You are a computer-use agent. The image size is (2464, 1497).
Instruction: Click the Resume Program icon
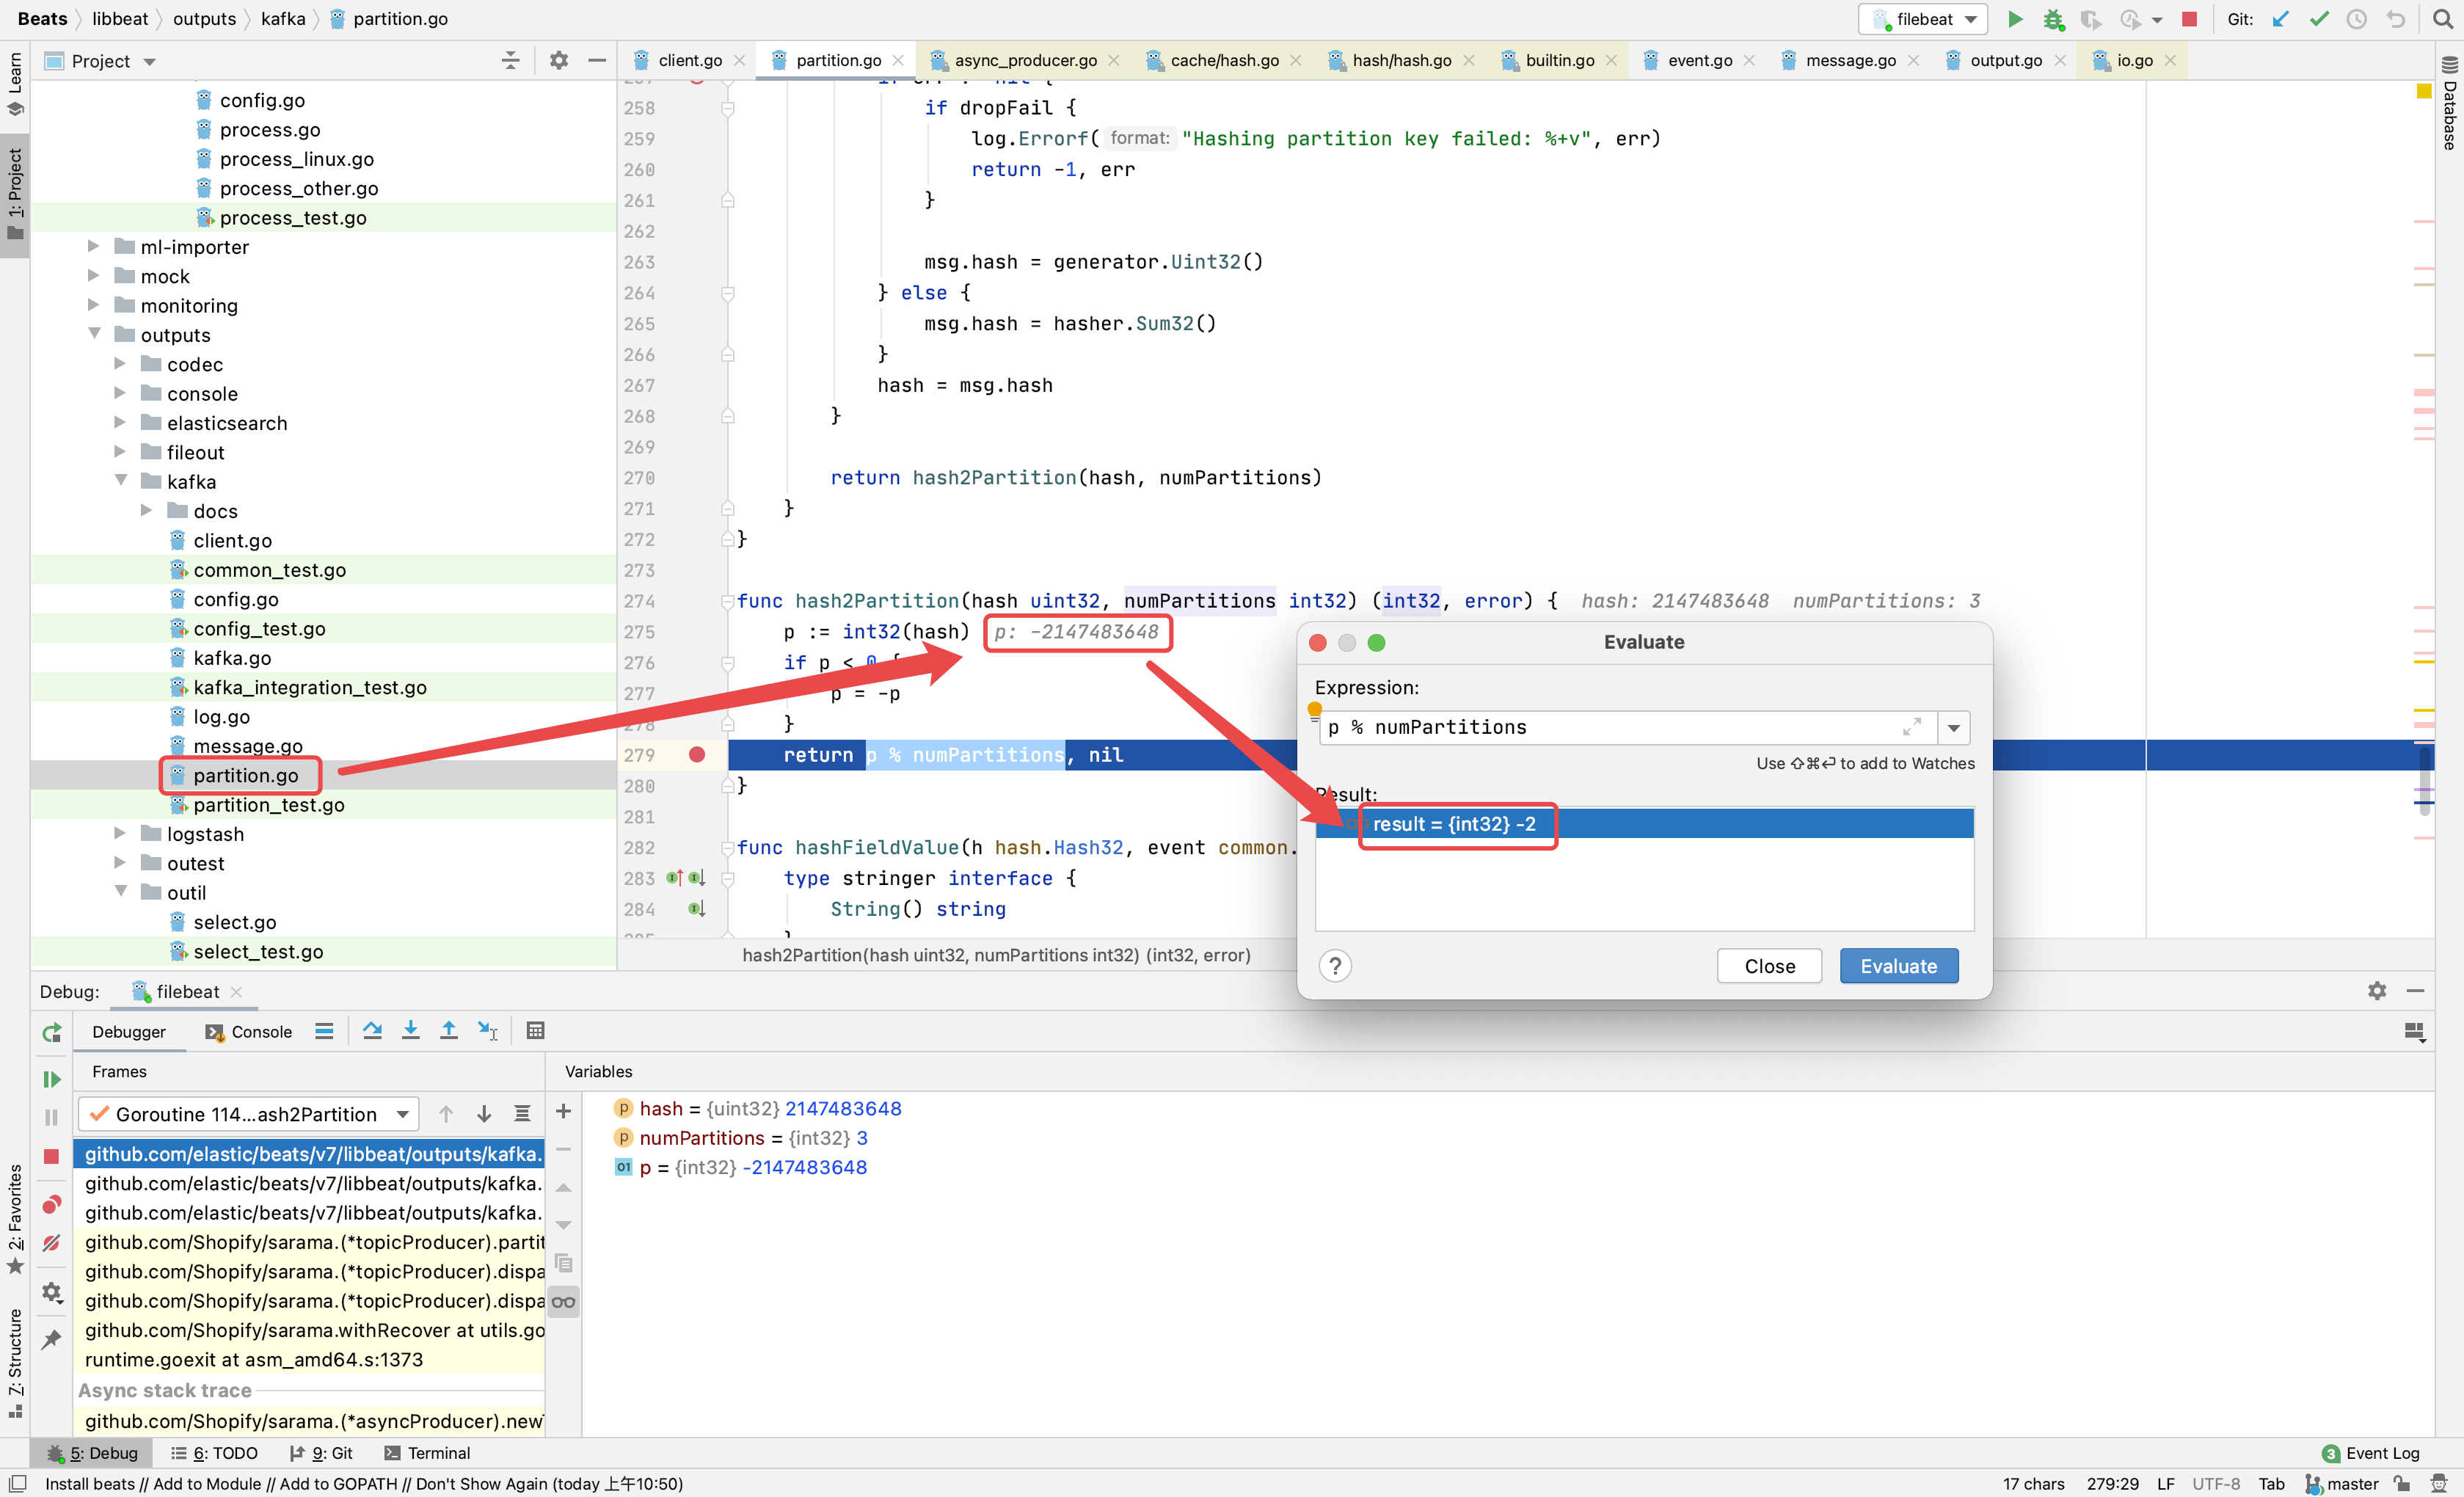coord(52,1079)
